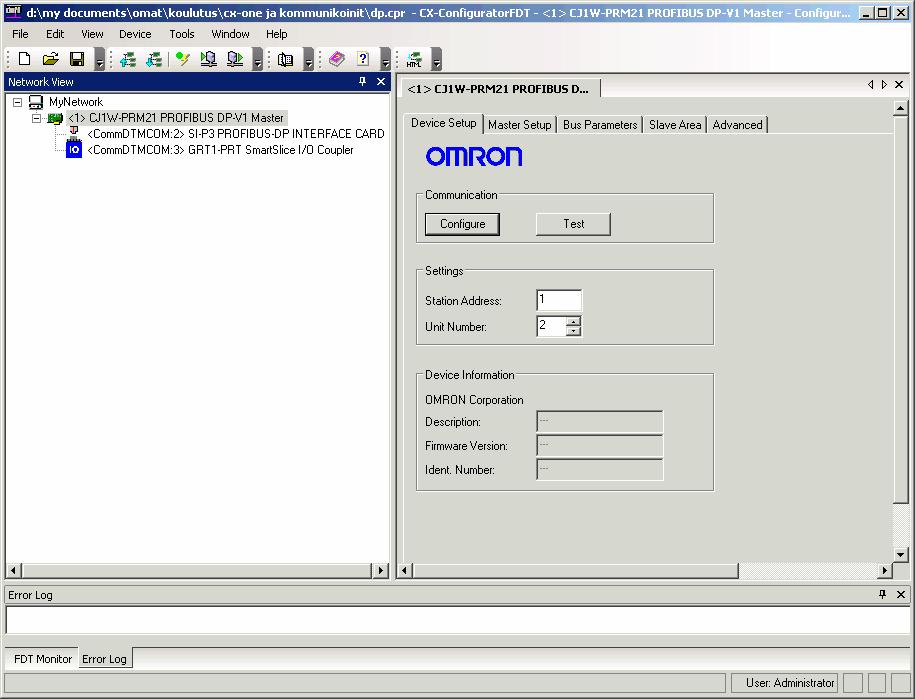
Task: Click device panel vertical scroll-down arrow
Action: point(900,555)
